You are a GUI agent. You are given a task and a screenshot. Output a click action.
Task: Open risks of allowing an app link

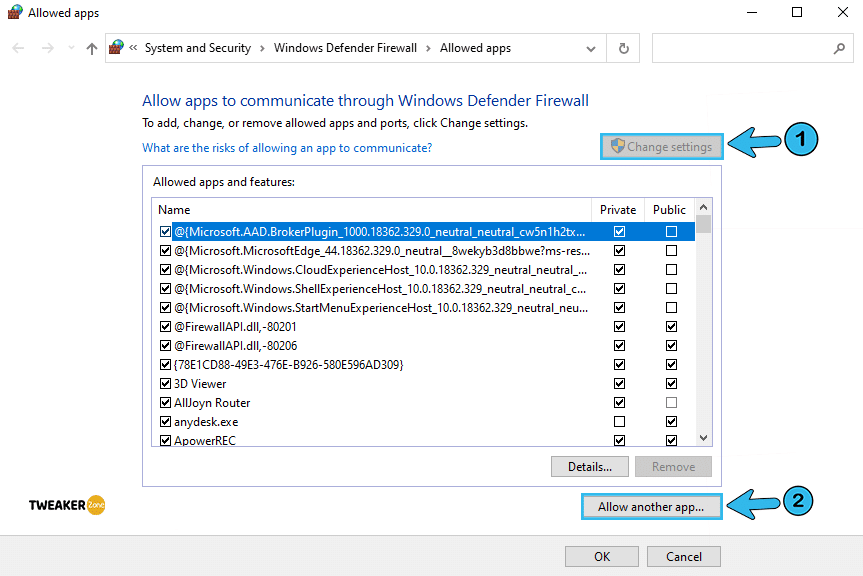point(287,148)
